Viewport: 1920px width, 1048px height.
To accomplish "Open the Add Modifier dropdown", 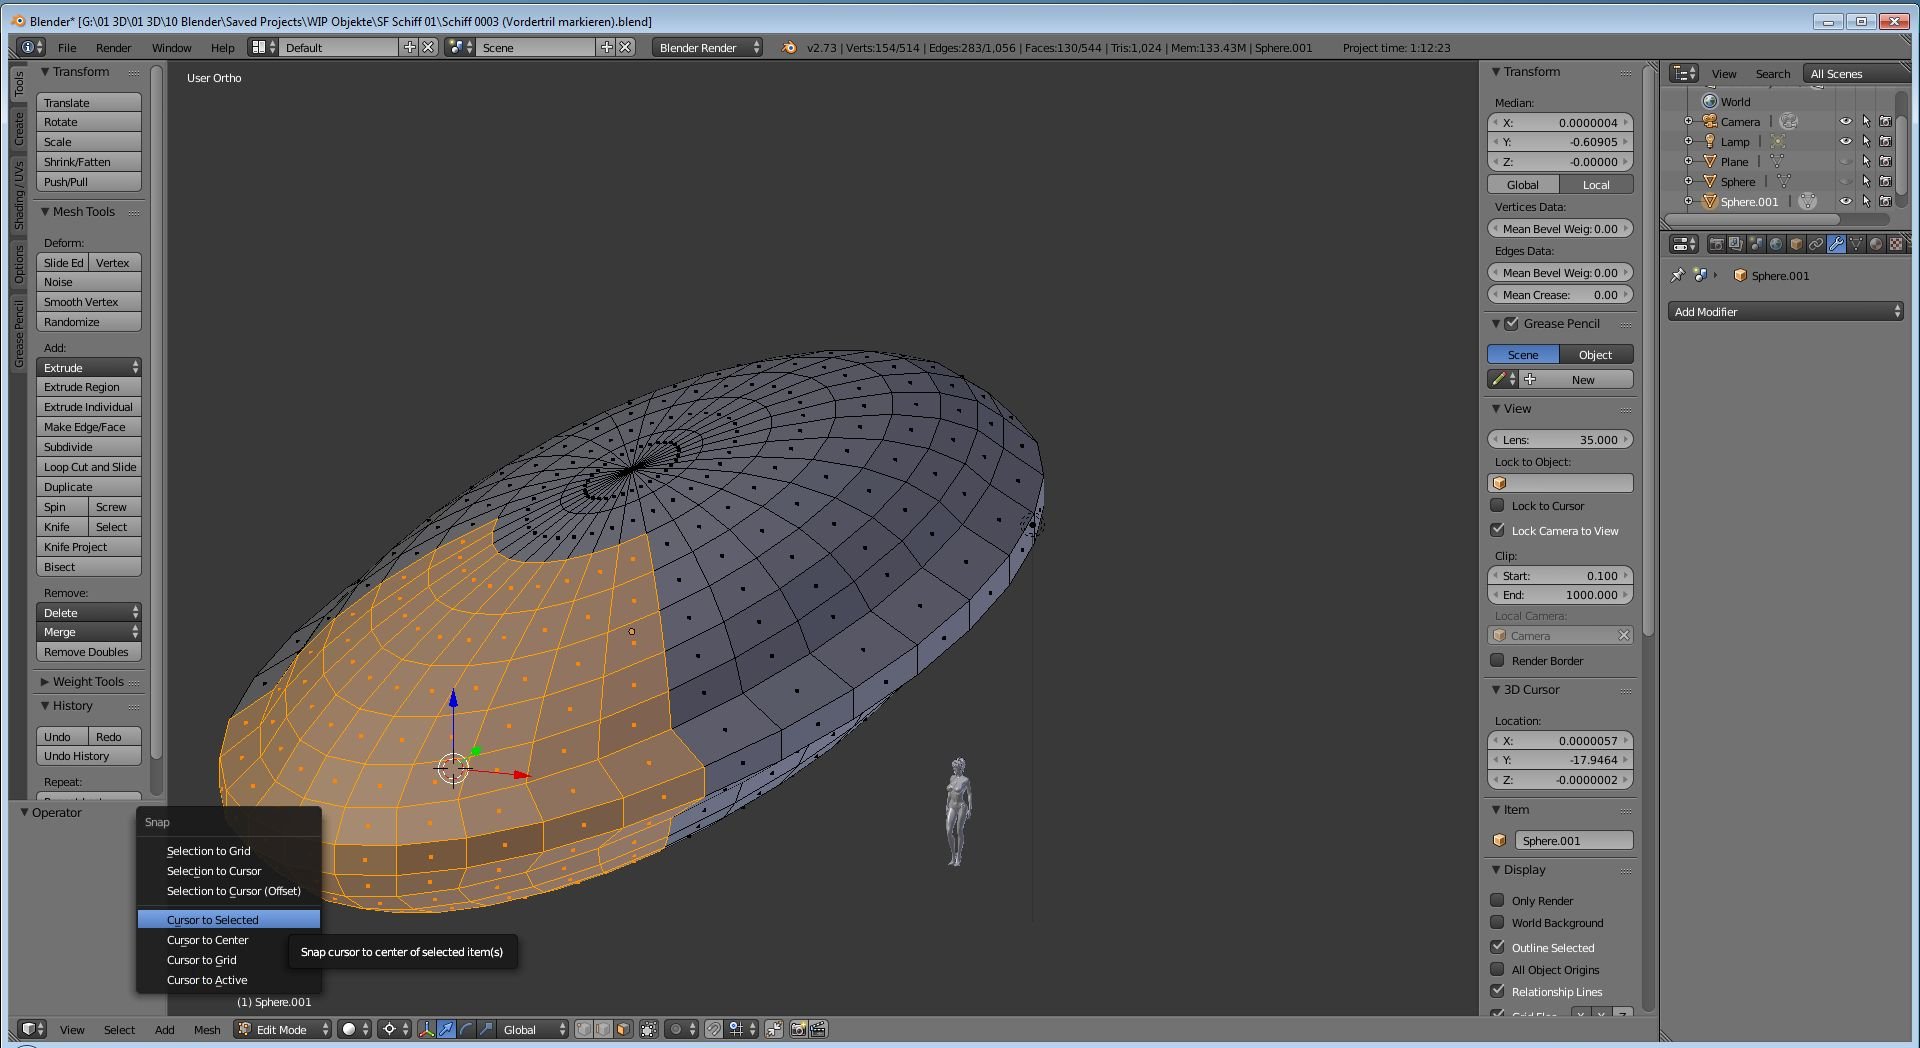I will 1785,312.
